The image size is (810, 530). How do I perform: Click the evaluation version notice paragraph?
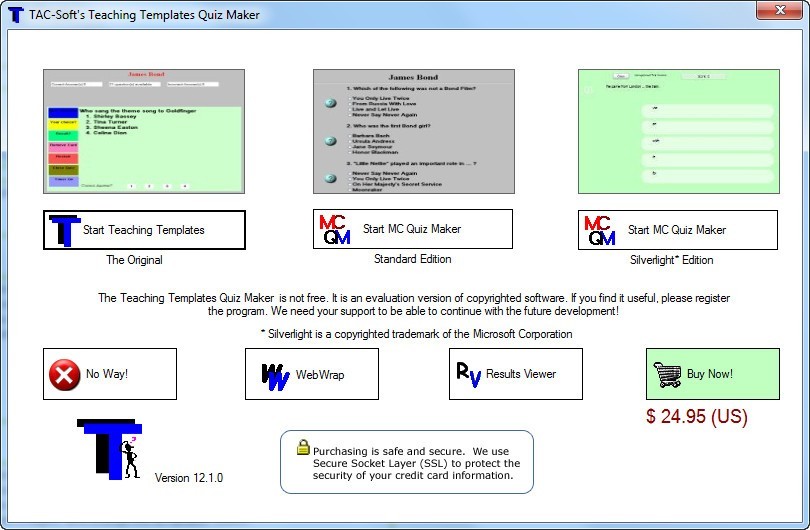(414, 304)
